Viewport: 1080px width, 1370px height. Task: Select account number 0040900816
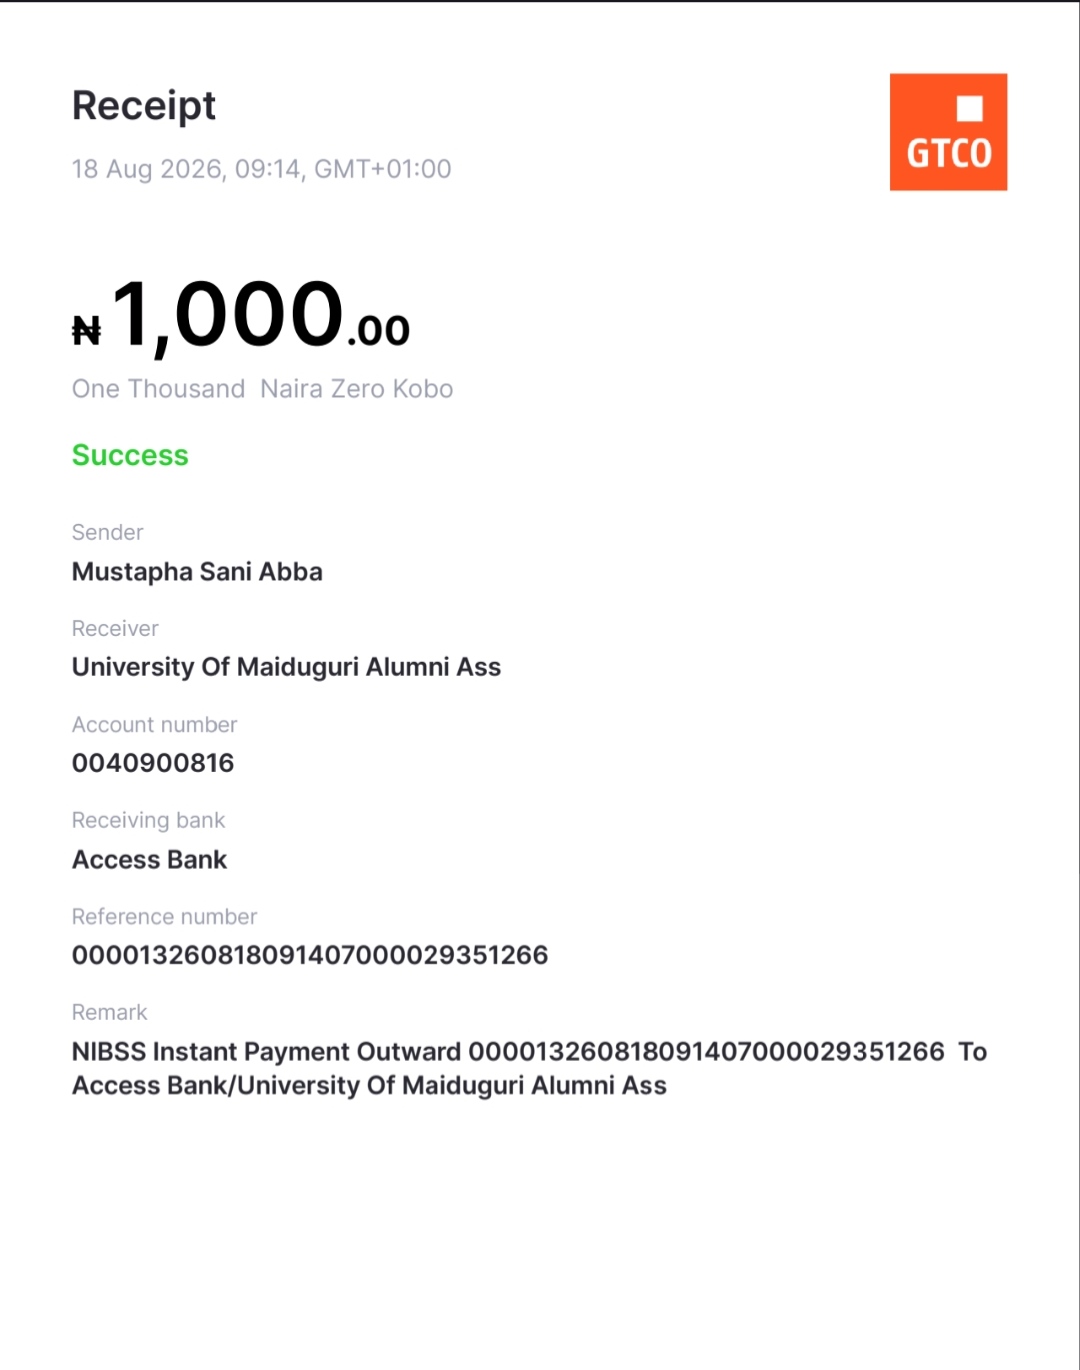click(153, 763)
